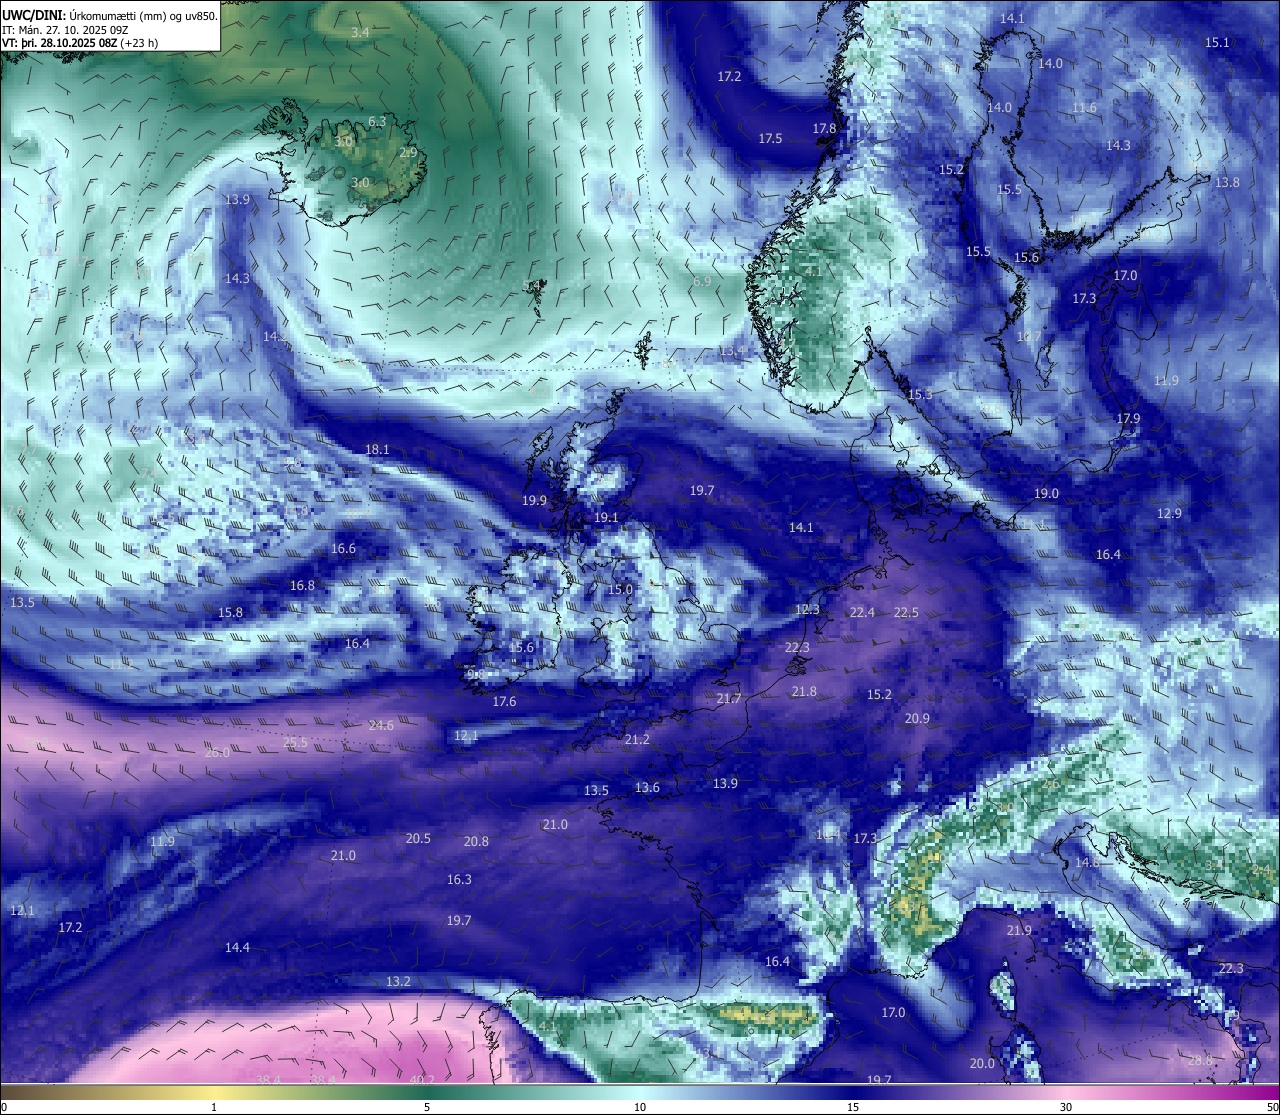Screen dimensions: 1280x1115
Task: Click the colorbar label '50'
Action: tap(1272, 1107)
